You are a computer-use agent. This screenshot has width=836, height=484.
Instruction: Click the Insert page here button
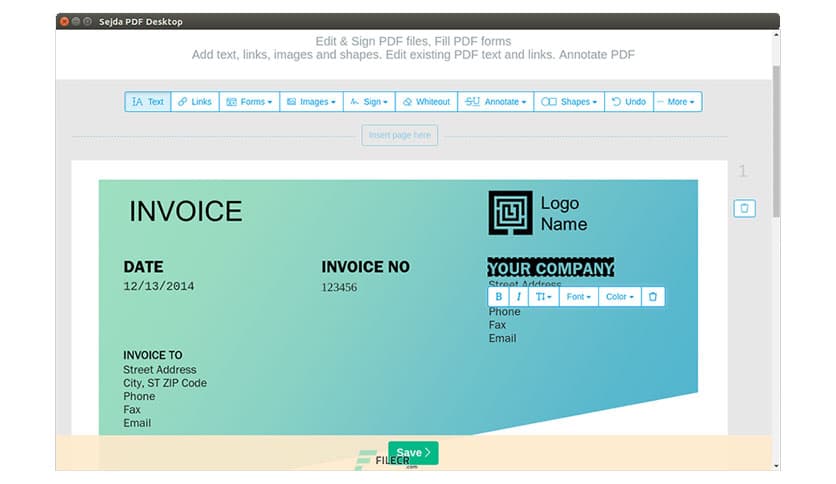tap(399, 135)
